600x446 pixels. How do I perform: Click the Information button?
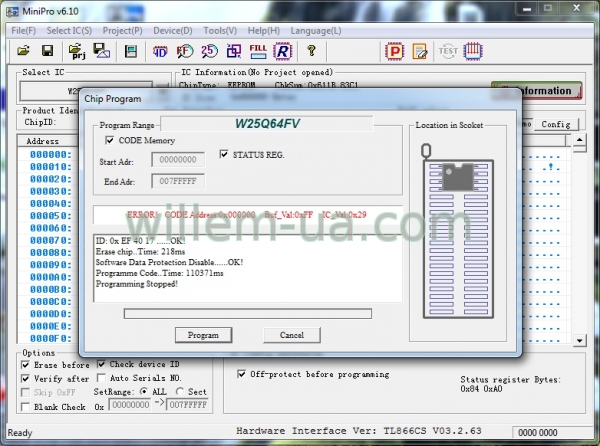point(536,91)
